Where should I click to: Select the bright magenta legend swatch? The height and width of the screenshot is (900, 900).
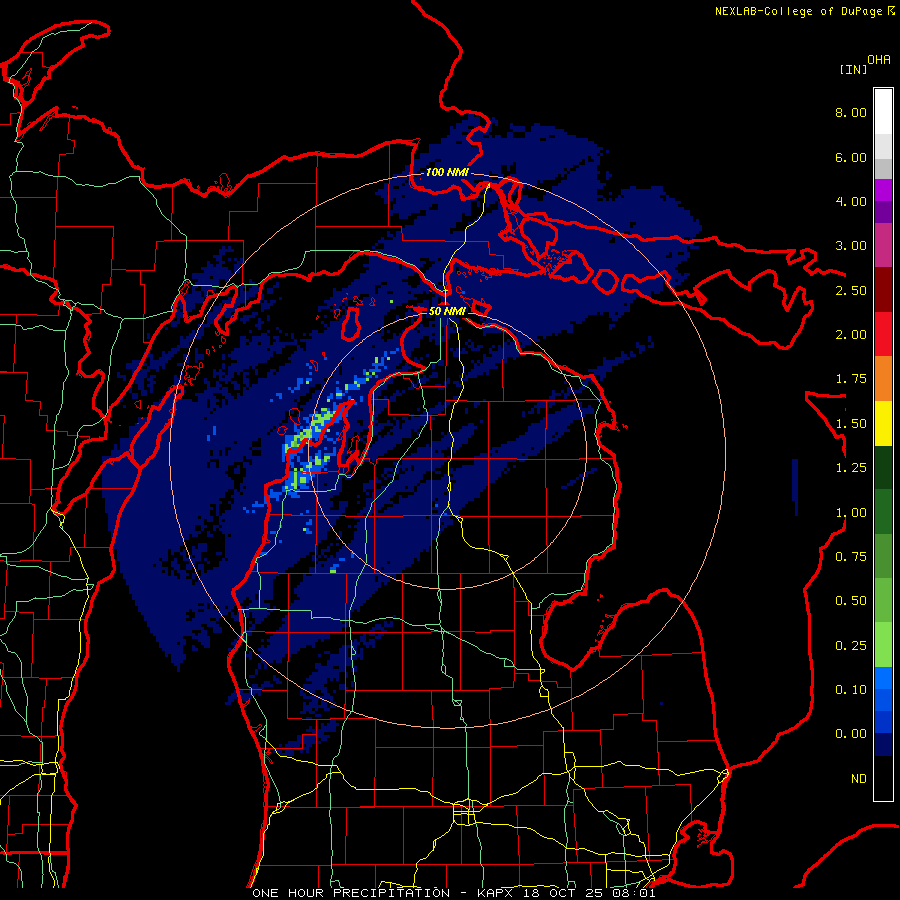883,190
